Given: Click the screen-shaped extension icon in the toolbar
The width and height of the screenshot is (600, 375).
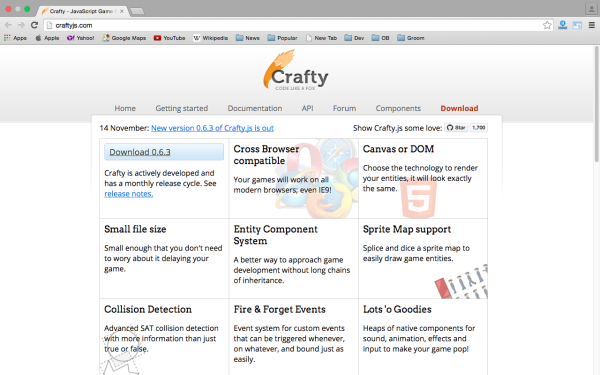Looking at the screenshot, I should (577, 25).
